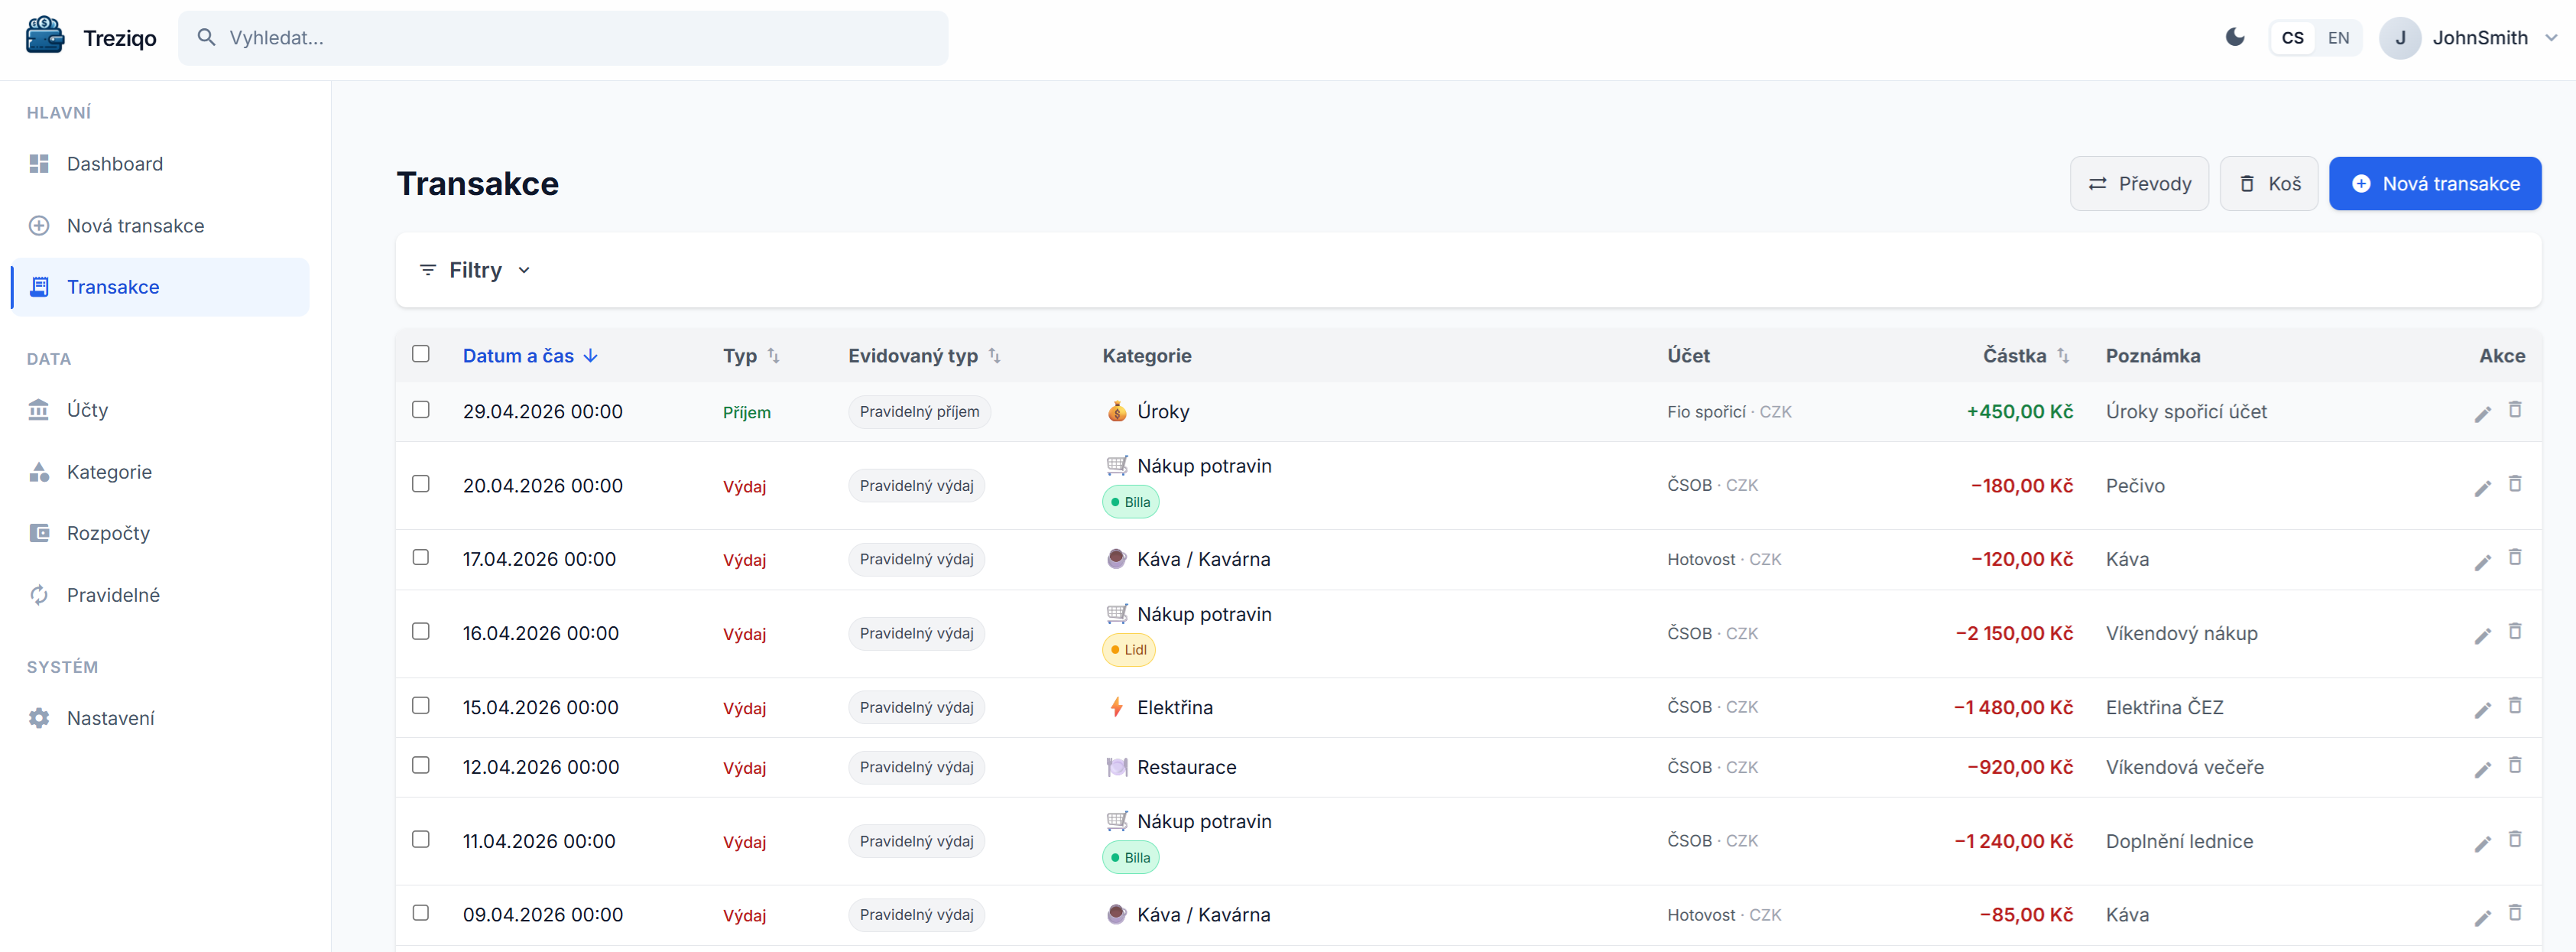Viewport: 2576px width, 952px height.
Task: Check the select-all header checkbox
Action: (x=421, y=354)
